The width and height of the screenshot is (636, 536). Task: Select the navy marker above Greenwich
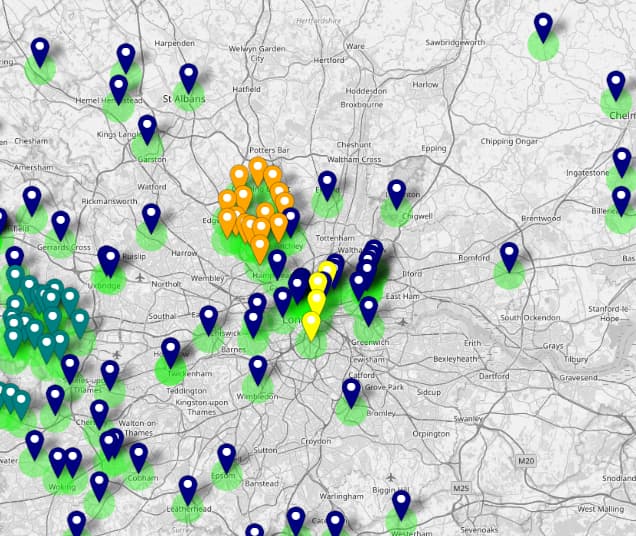coord(369,310)
